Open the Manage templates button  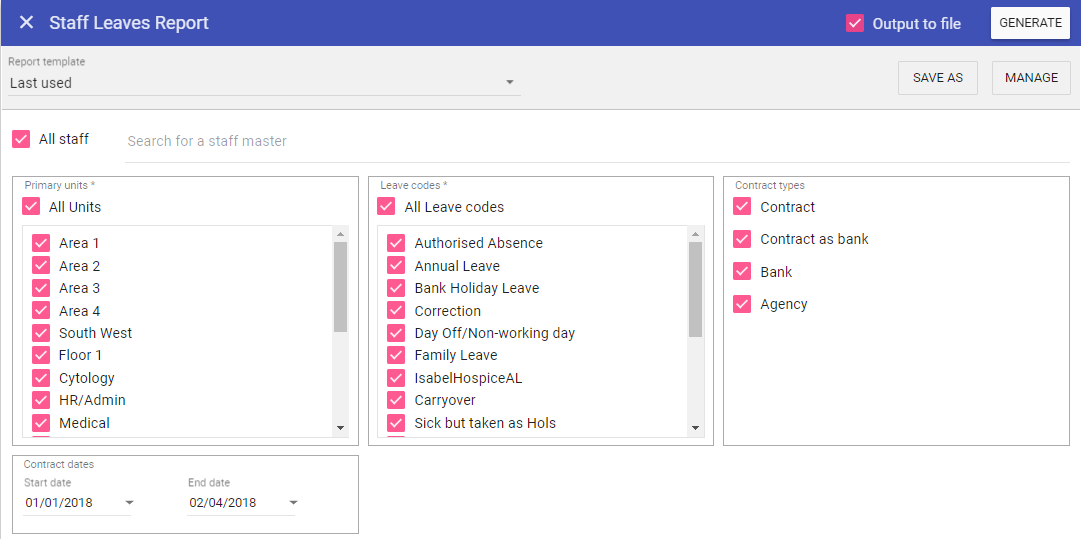click(x=1031, y=78)
